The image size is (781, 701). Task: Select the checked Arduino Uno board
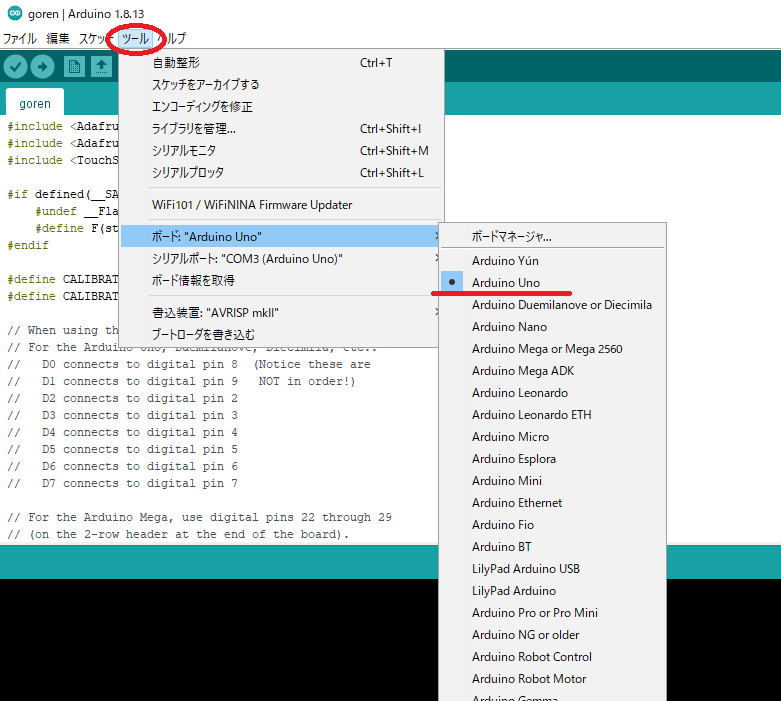point(553,282)
